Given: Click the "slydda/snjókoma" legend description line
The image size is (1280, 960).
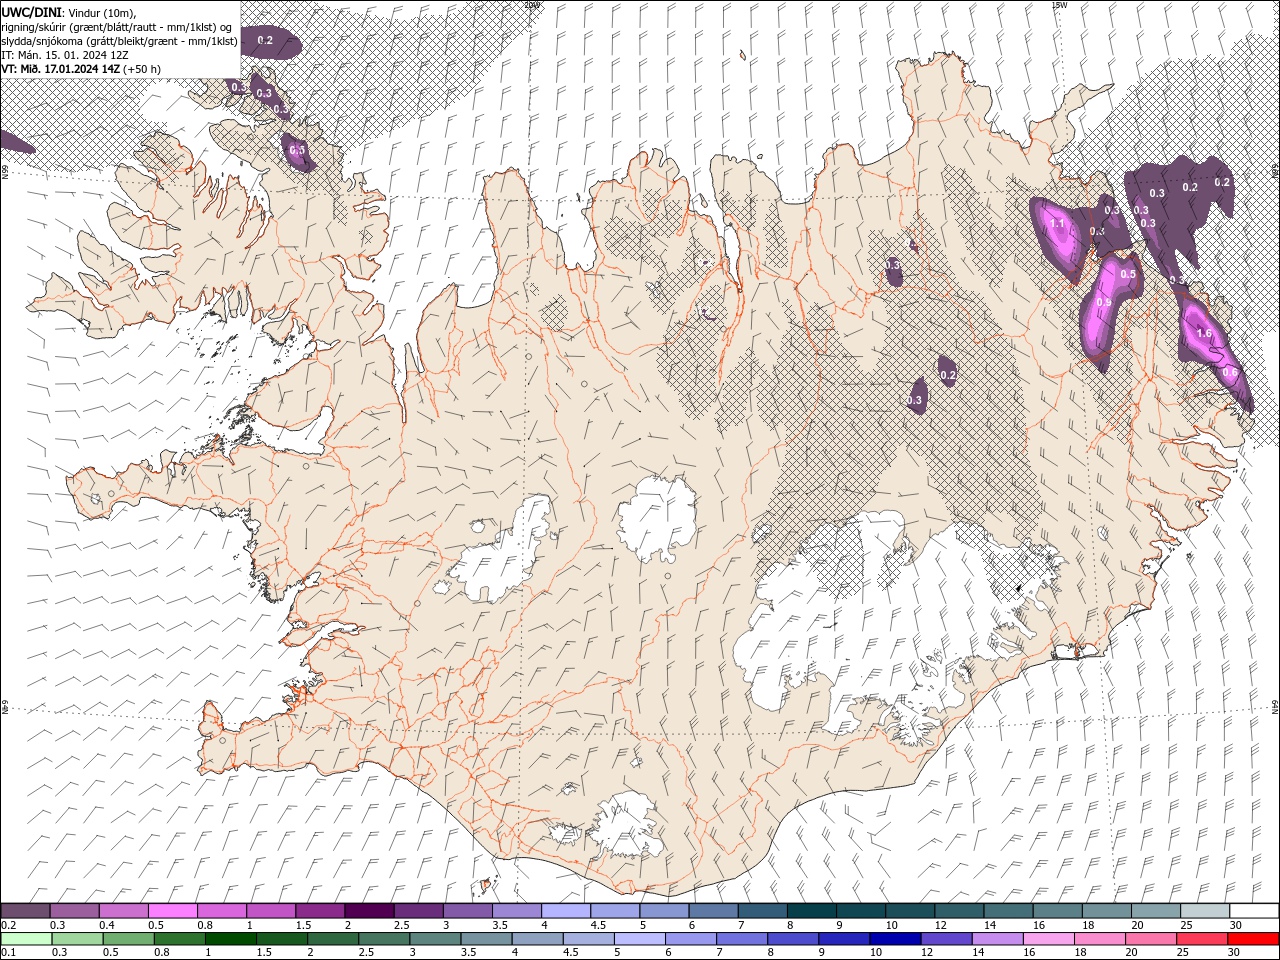Looking at the screenshot, I should point(119,41).
